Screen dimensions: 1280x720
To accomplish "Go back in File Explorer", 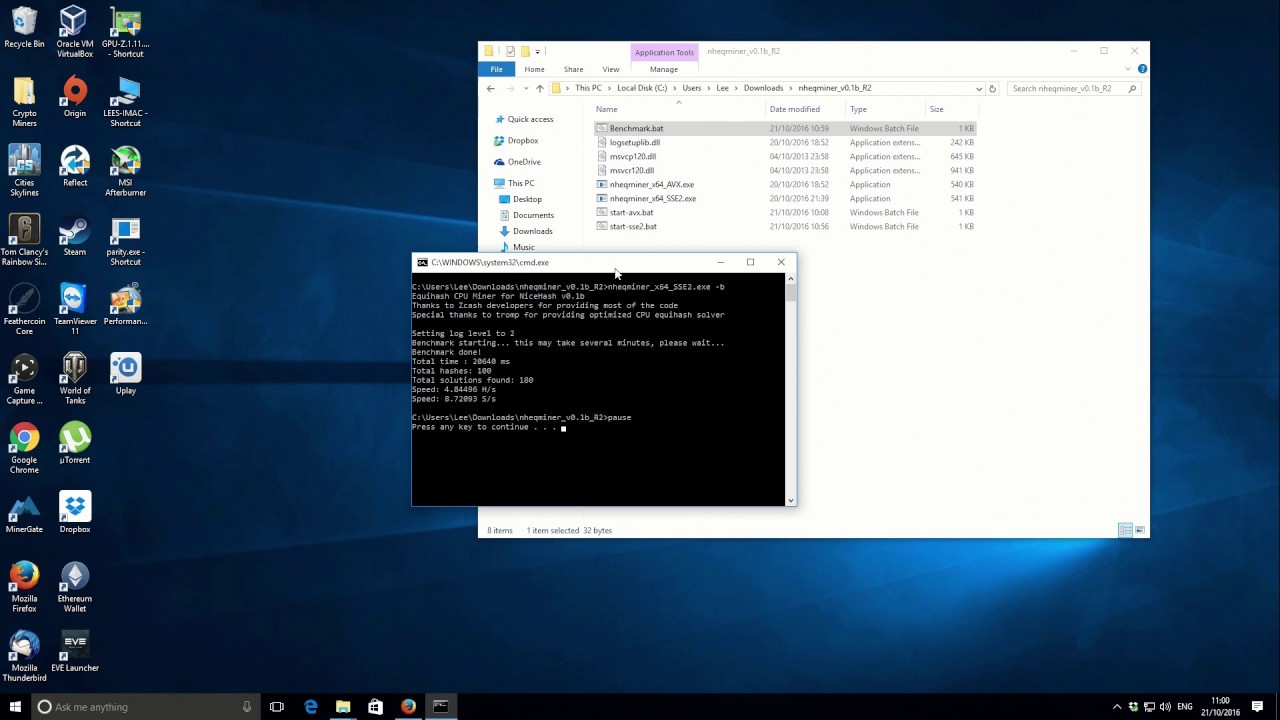I will coord(490,88).
